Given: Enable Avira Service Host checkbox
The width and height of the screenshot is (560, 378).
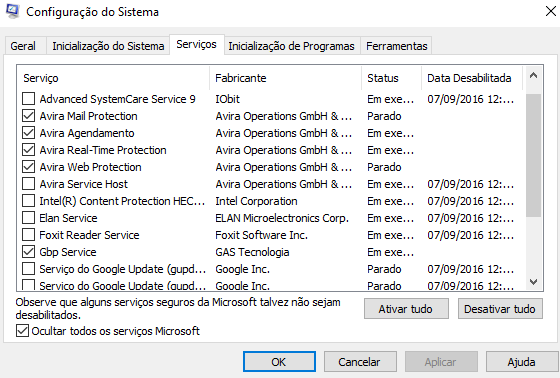Looking at the screenshot, I should point(29,184).
